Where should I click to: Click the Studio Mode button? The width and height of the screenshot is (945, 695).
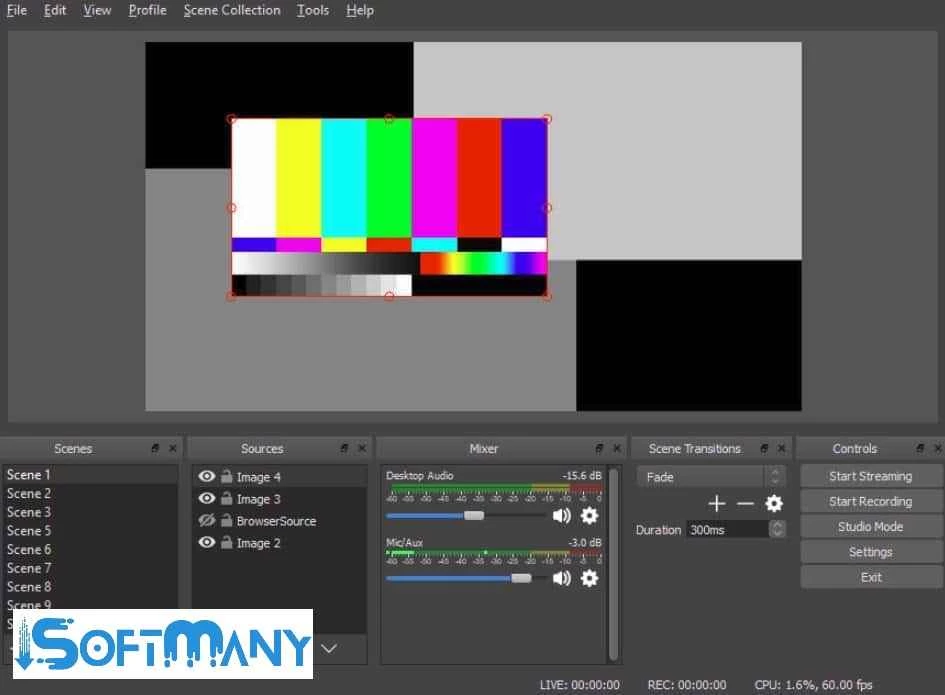click(x=870, y=527)
